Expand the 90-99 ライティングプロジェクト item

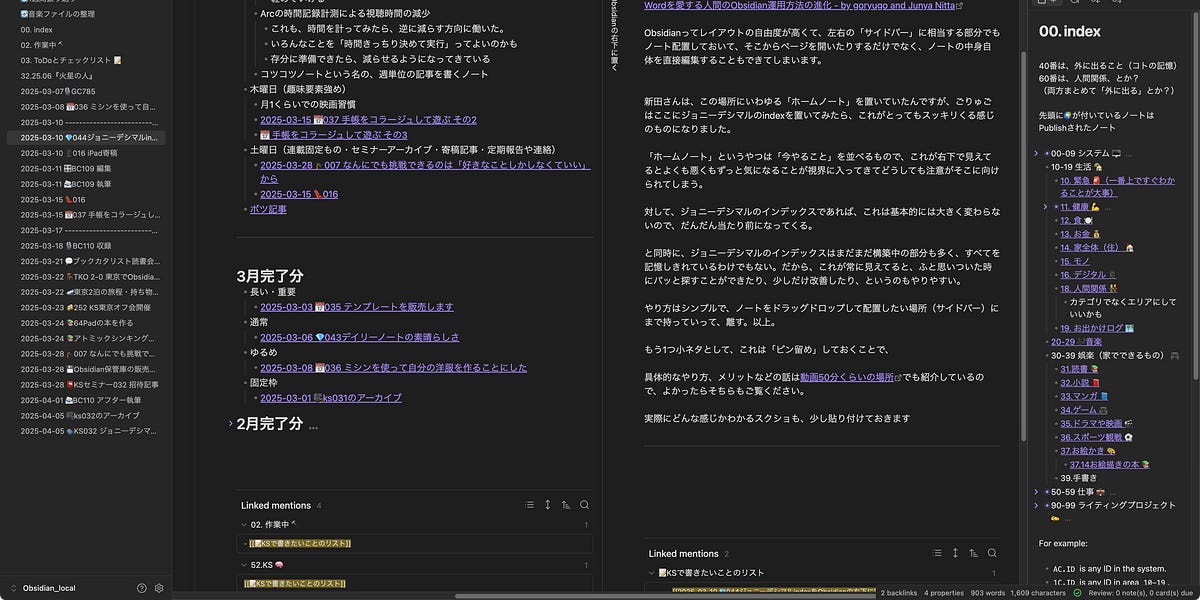1036,506
